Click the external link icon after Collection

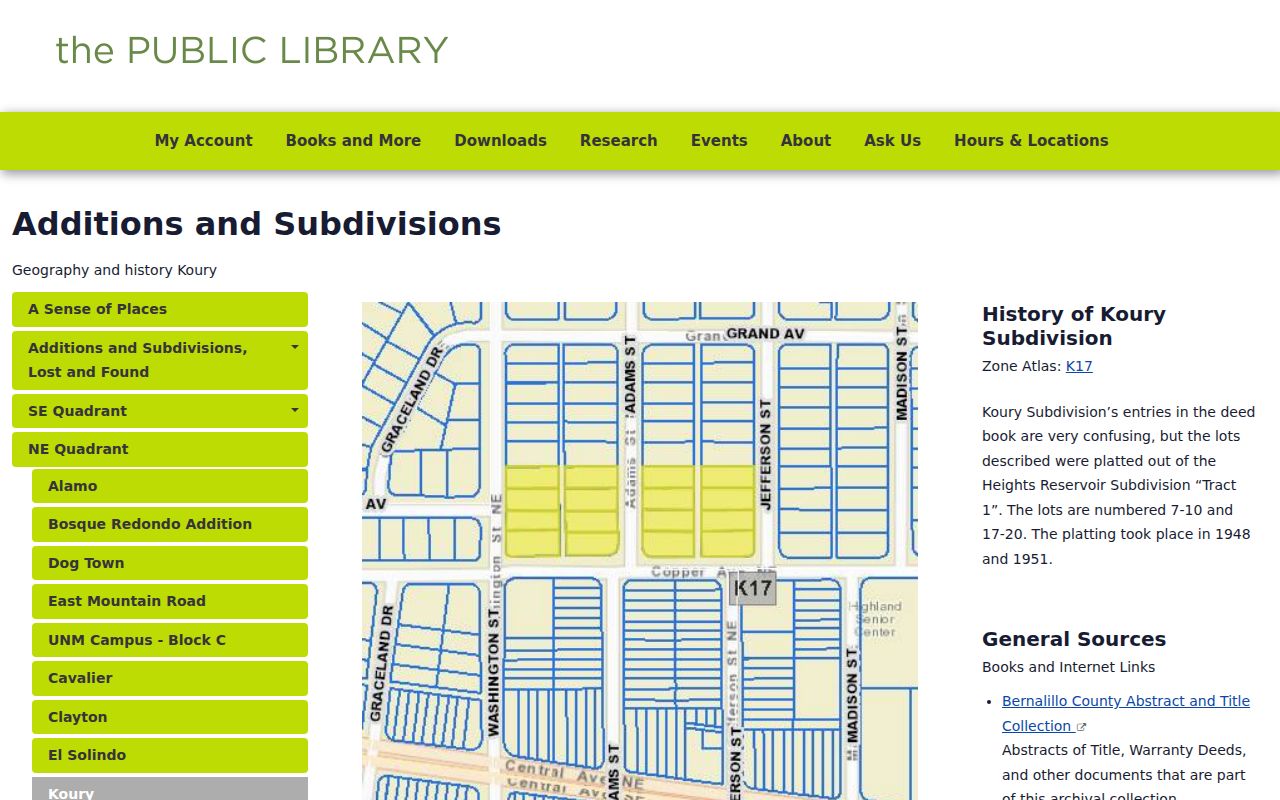tap(1081, 727)
